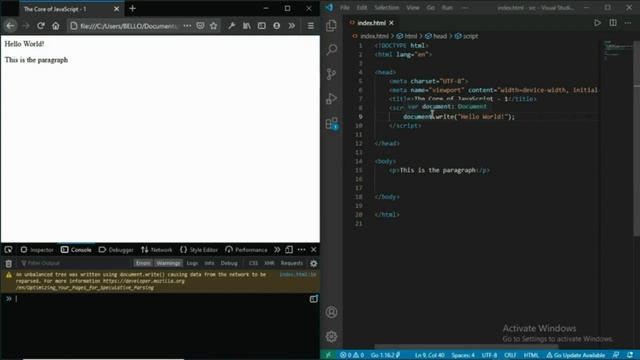This screenshot has width=640, height=360.
Task: Toggle XHR filter in console
Action: 269,263
